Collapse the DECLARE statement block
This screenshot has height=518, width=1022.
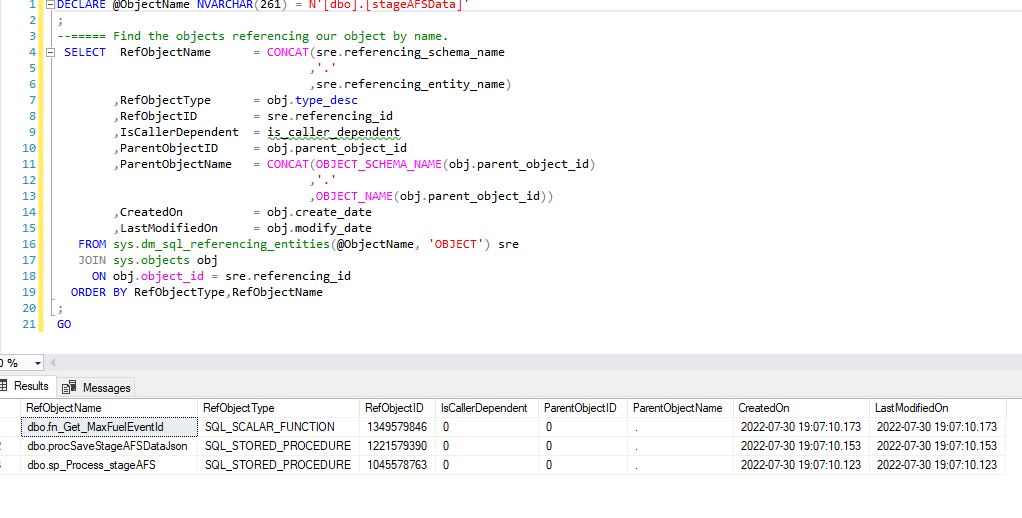[x=50, y=5]
